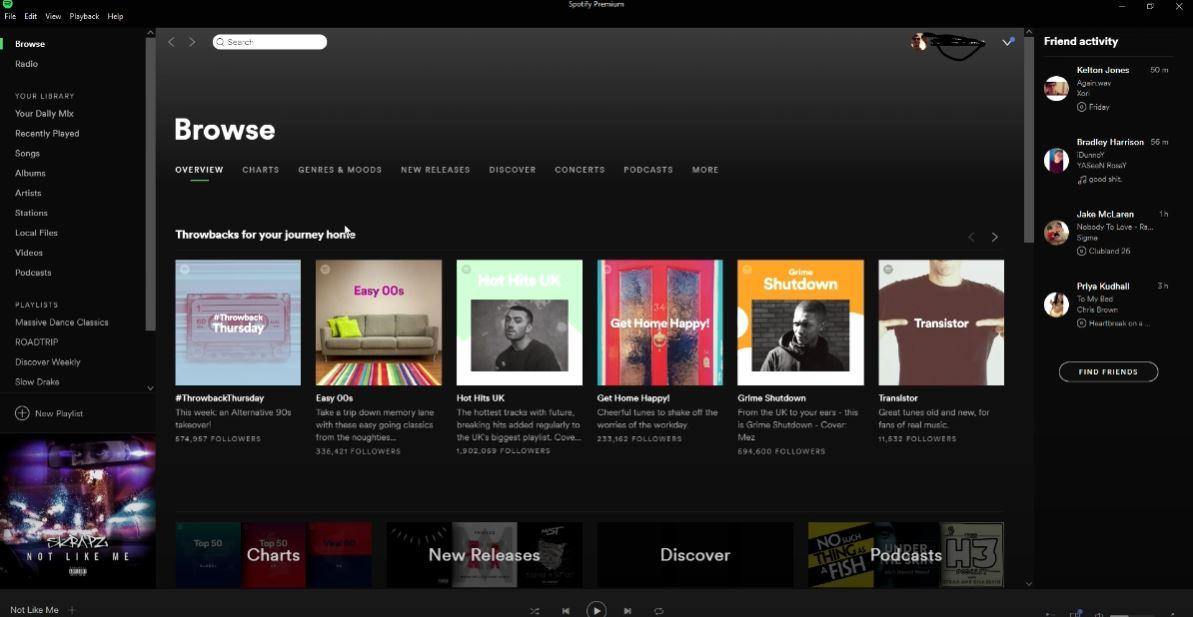Open Priya Kudhail friend avatar
Screen dimensions: 1193x617
1056,304
